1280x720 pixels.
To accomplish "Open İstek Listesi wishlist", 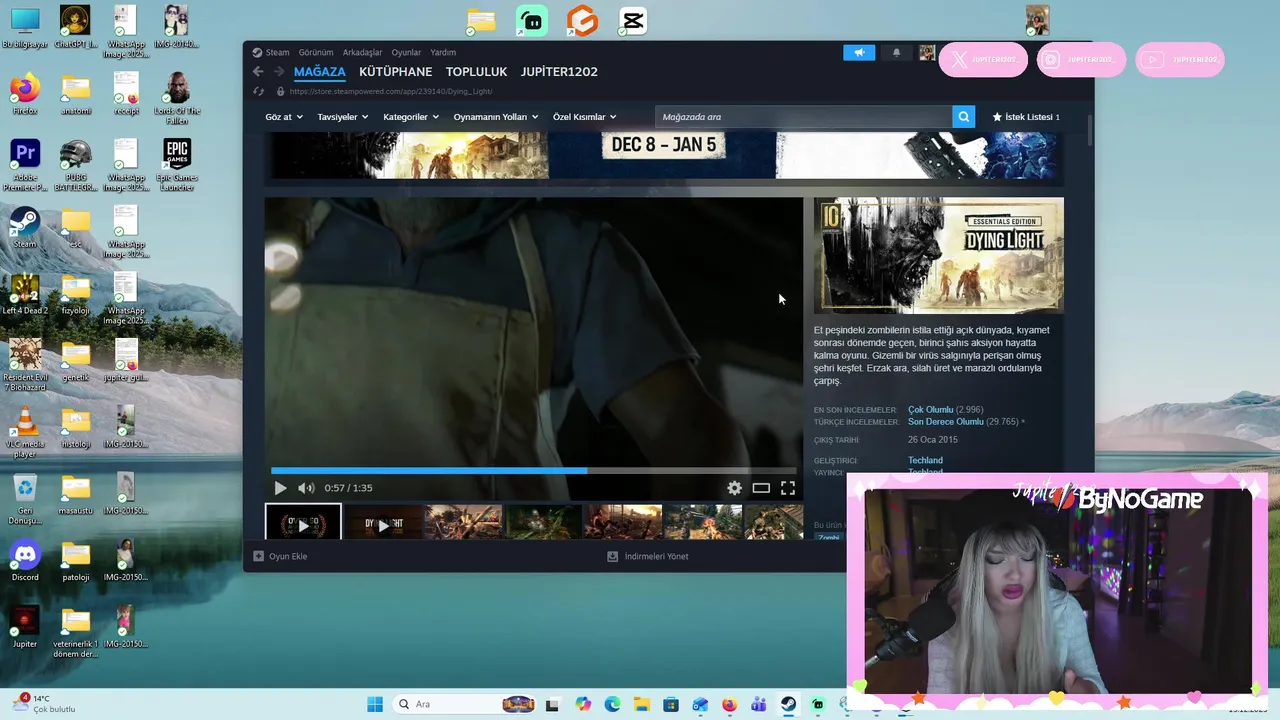I will coord(1026,117).
